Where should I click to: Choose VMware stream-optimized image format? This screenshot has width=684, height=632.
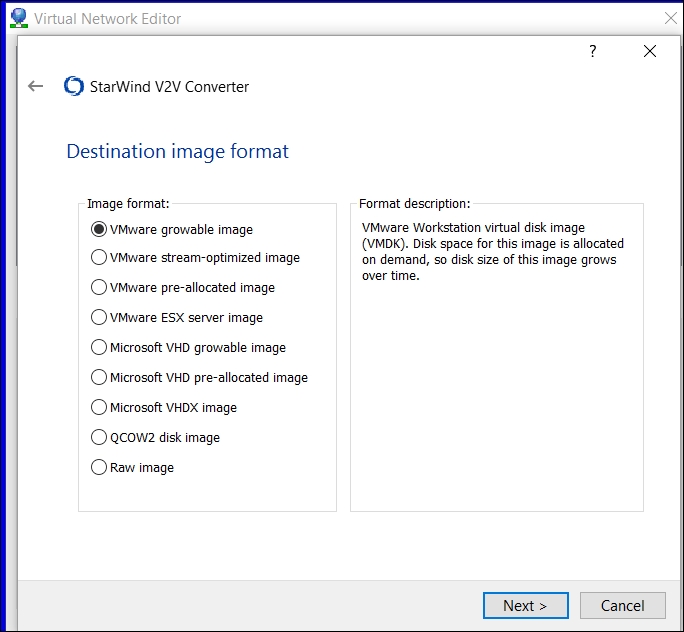pos(99,258)
